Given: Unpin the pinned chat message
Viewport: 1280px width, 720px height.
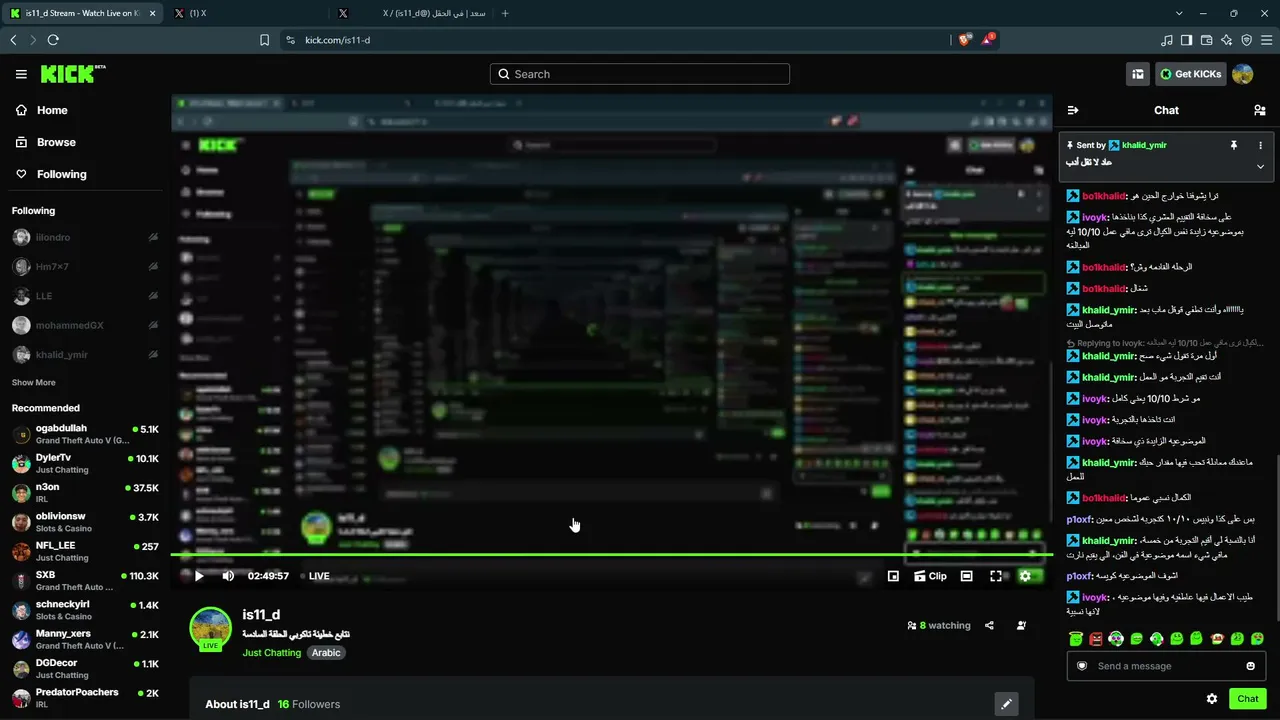Looking at the screenshot, I should click(1234, 145).
